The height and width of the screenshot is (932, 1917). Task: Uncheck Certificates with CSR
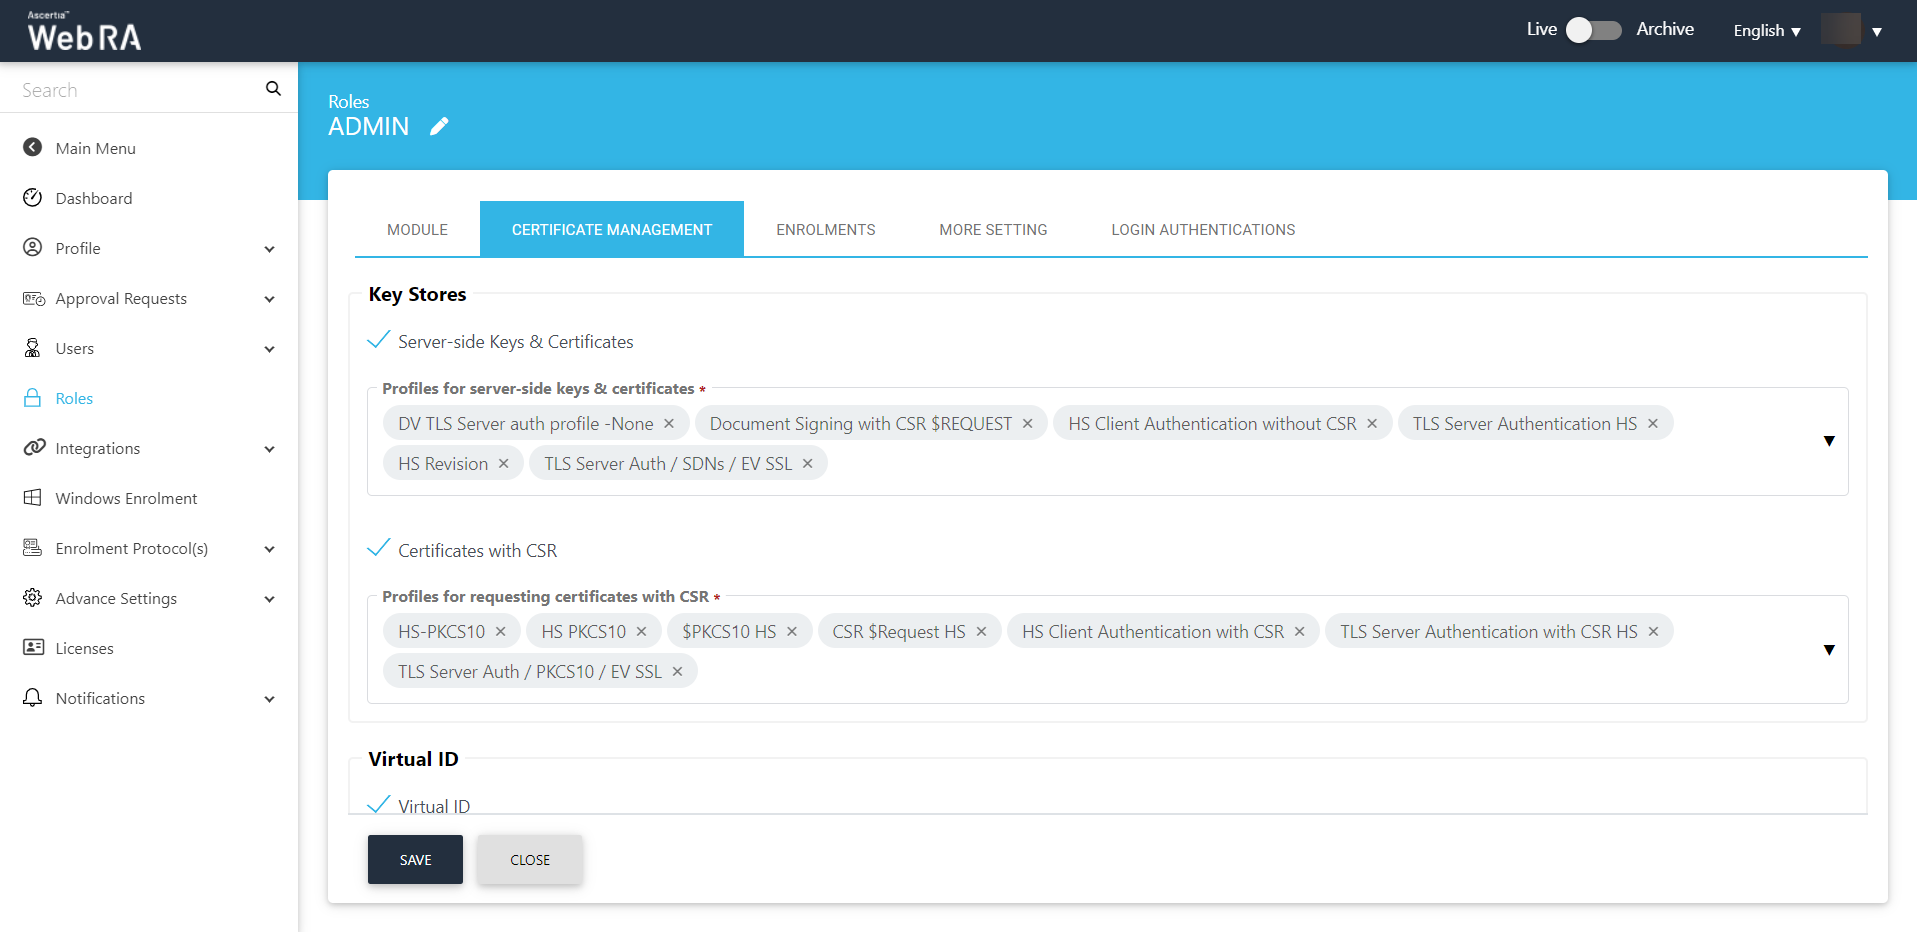[379, 550]
